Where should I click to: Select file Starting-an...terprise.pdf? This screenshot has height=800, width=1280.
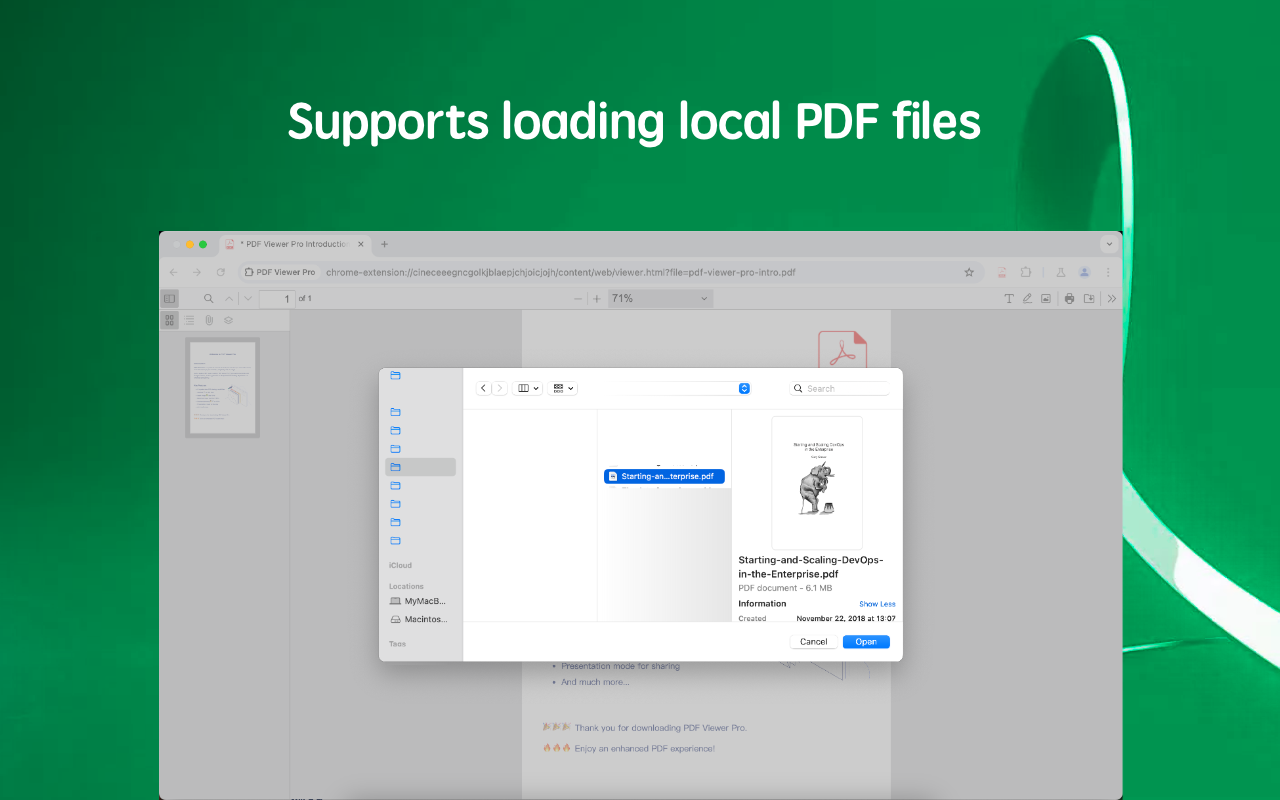coord(664,477)
